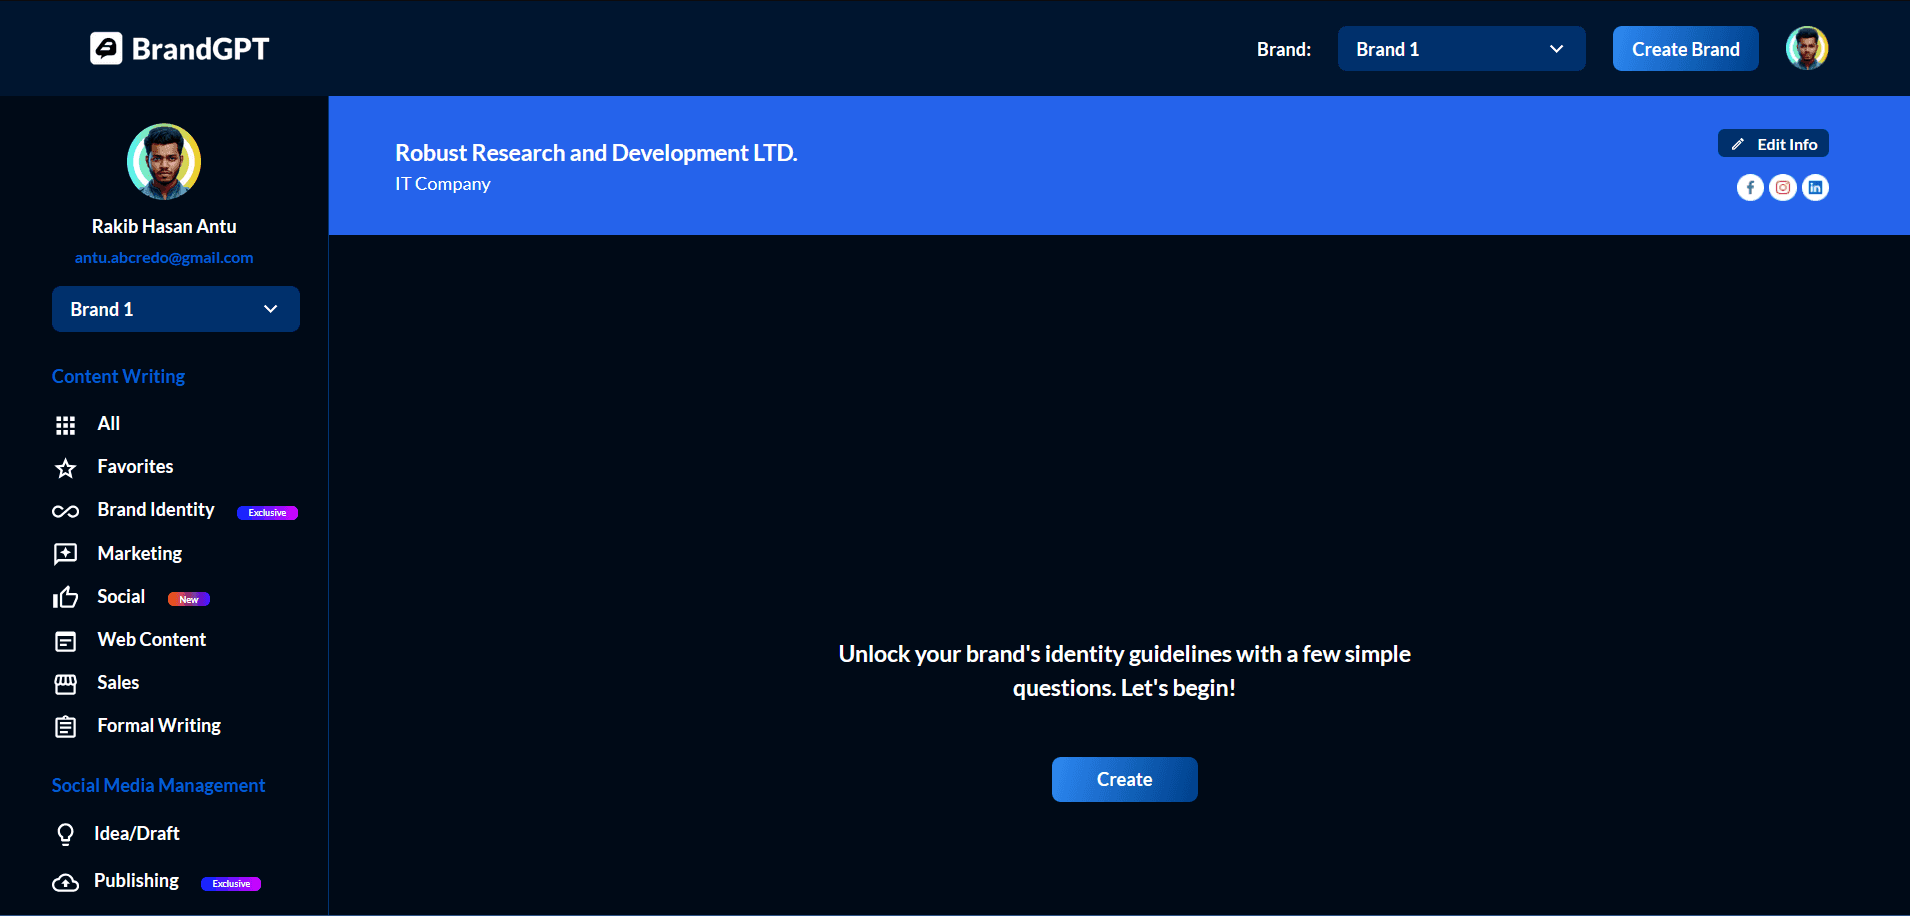Open the Favorites star icon
The width and height of the screenshot is (1910, 916).
click(66, 468)
